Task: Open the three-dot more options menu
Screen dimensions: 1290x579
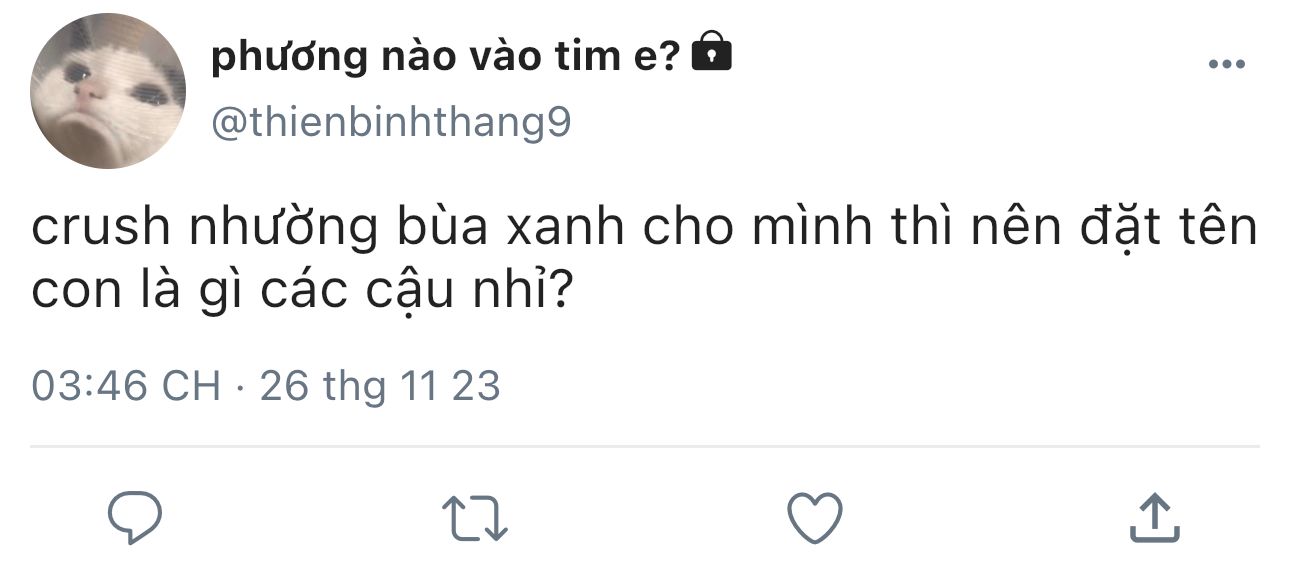Action: [1226, 65]
